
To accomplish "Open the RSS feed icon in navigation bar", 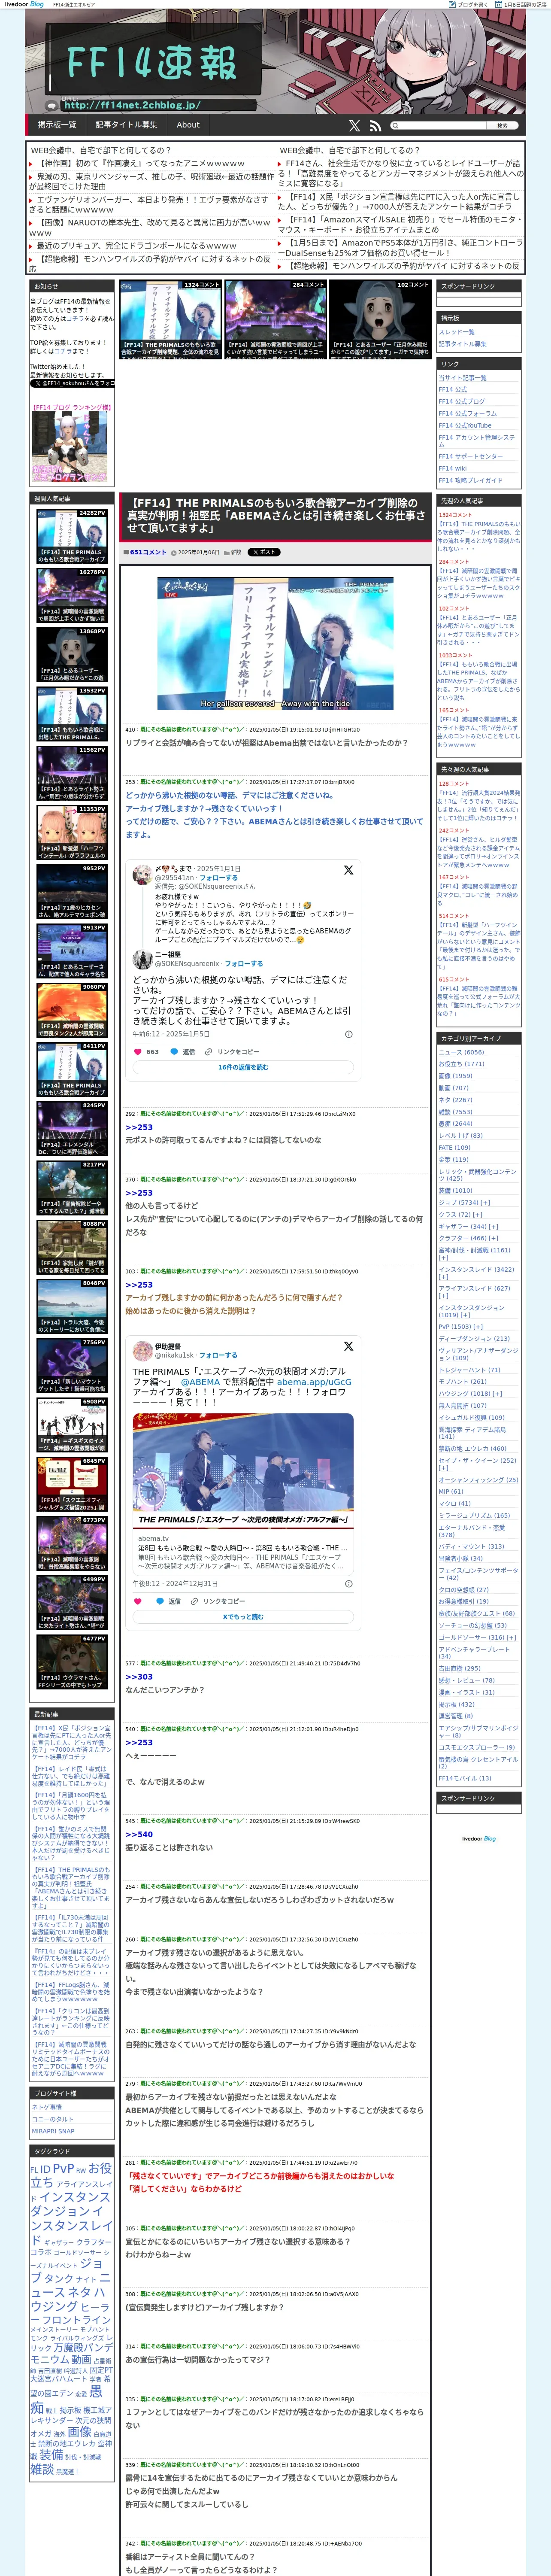I will [375, 126].
